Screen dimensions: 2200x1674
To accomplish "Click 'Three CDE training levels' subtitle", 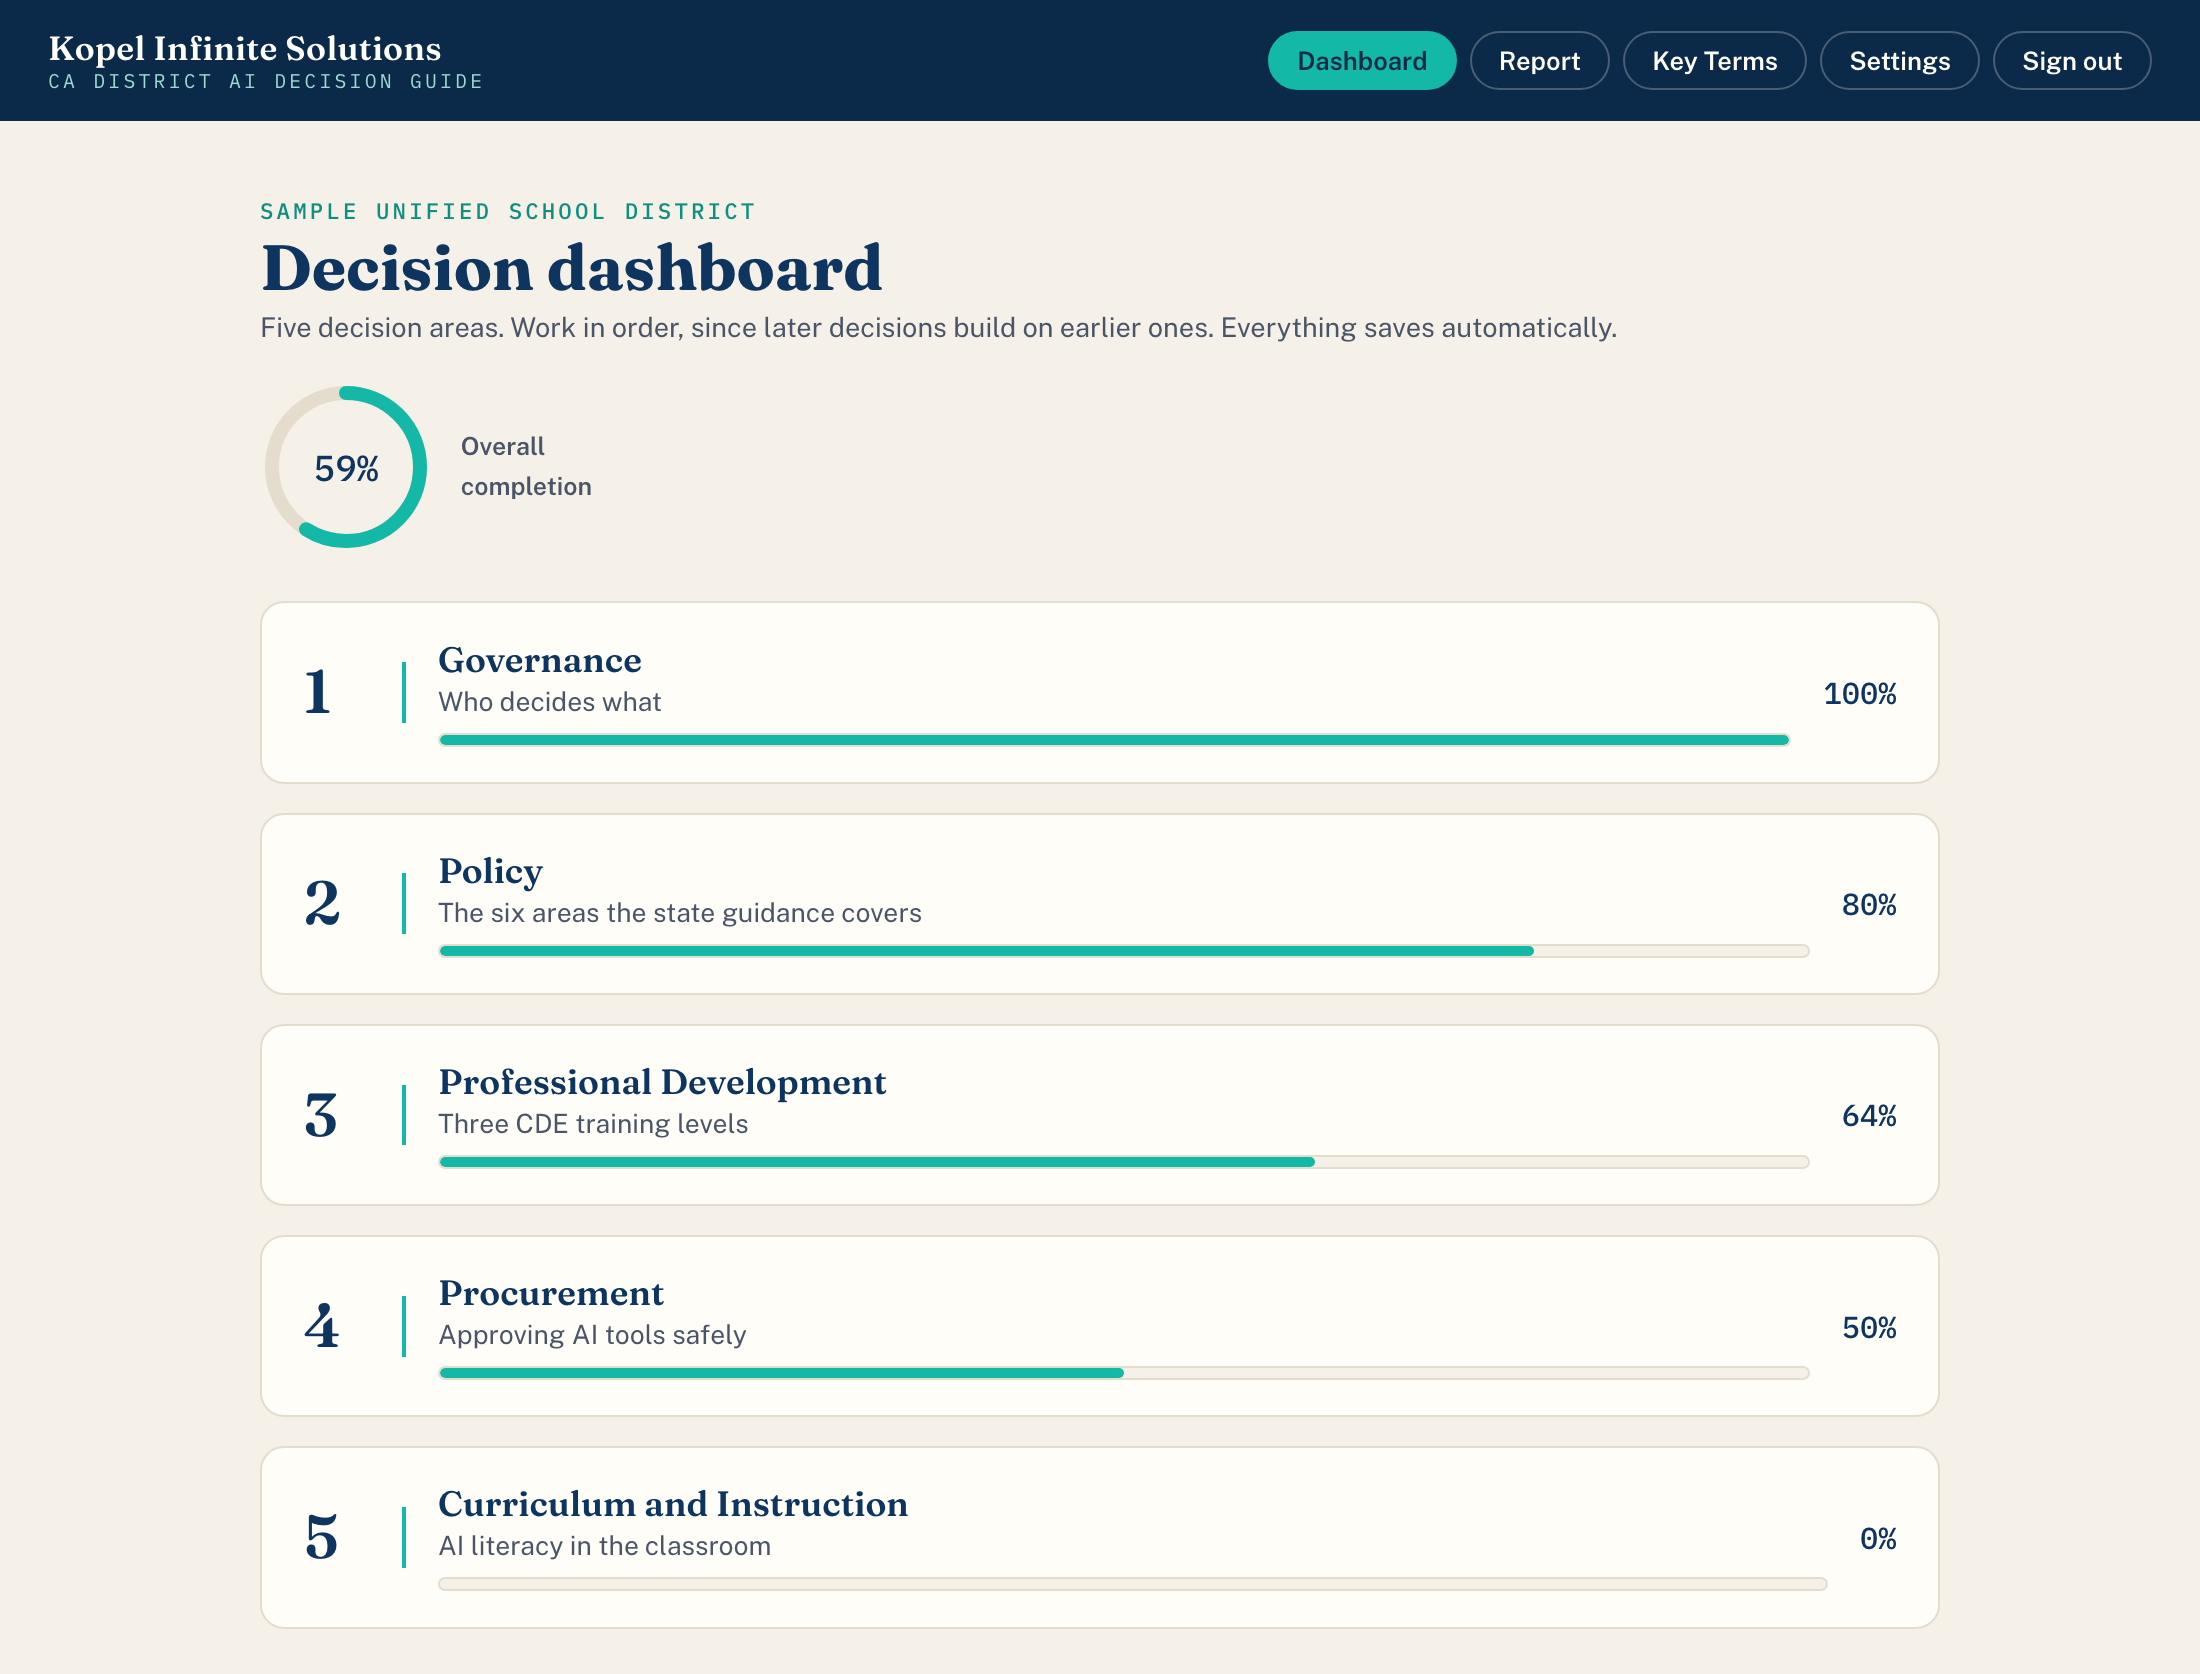I will pyautogui.click(x=593, y=1124).
